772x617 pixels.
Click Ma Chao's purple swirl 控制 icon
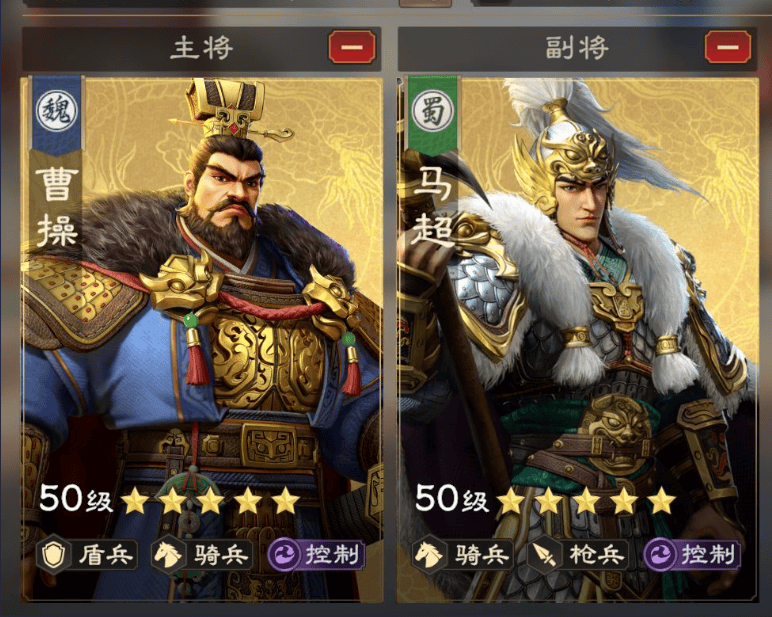pos(660,556)
